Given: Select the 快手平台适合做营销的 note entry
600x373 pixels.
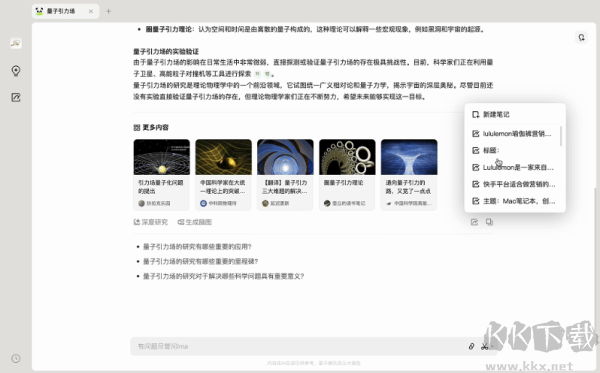Looking at the screenshot, I should (514, 184).
